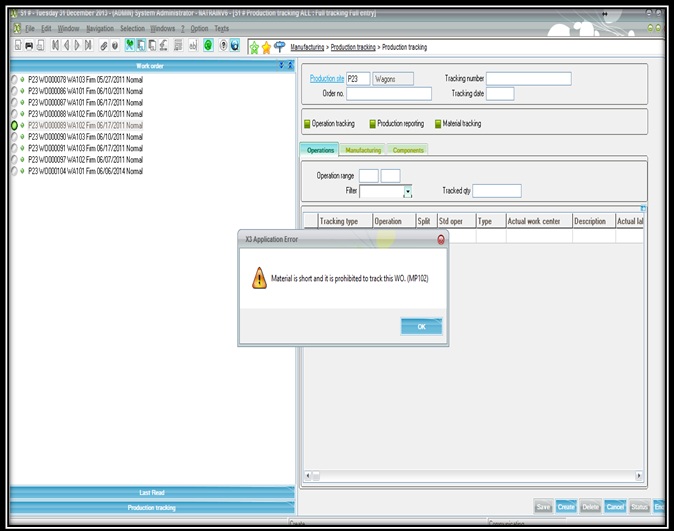Switch to the Components tab
The image size is (675, 531).
coord(408,150)
